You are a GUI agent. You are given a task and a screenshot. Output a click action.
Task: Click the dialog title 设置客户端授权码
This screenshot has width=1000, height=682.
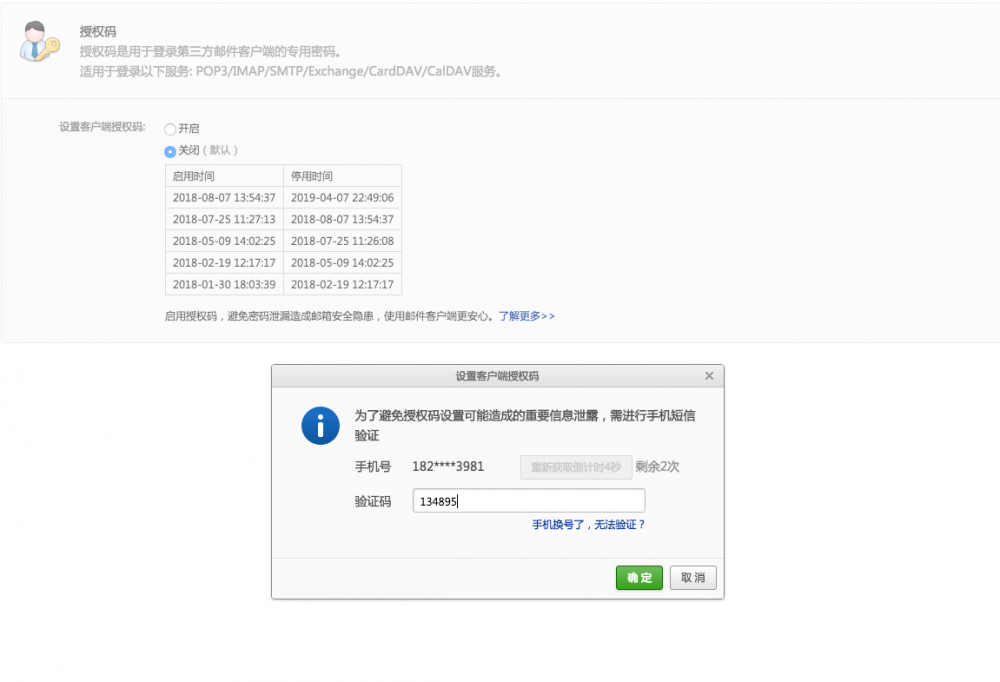click(497, 375)
